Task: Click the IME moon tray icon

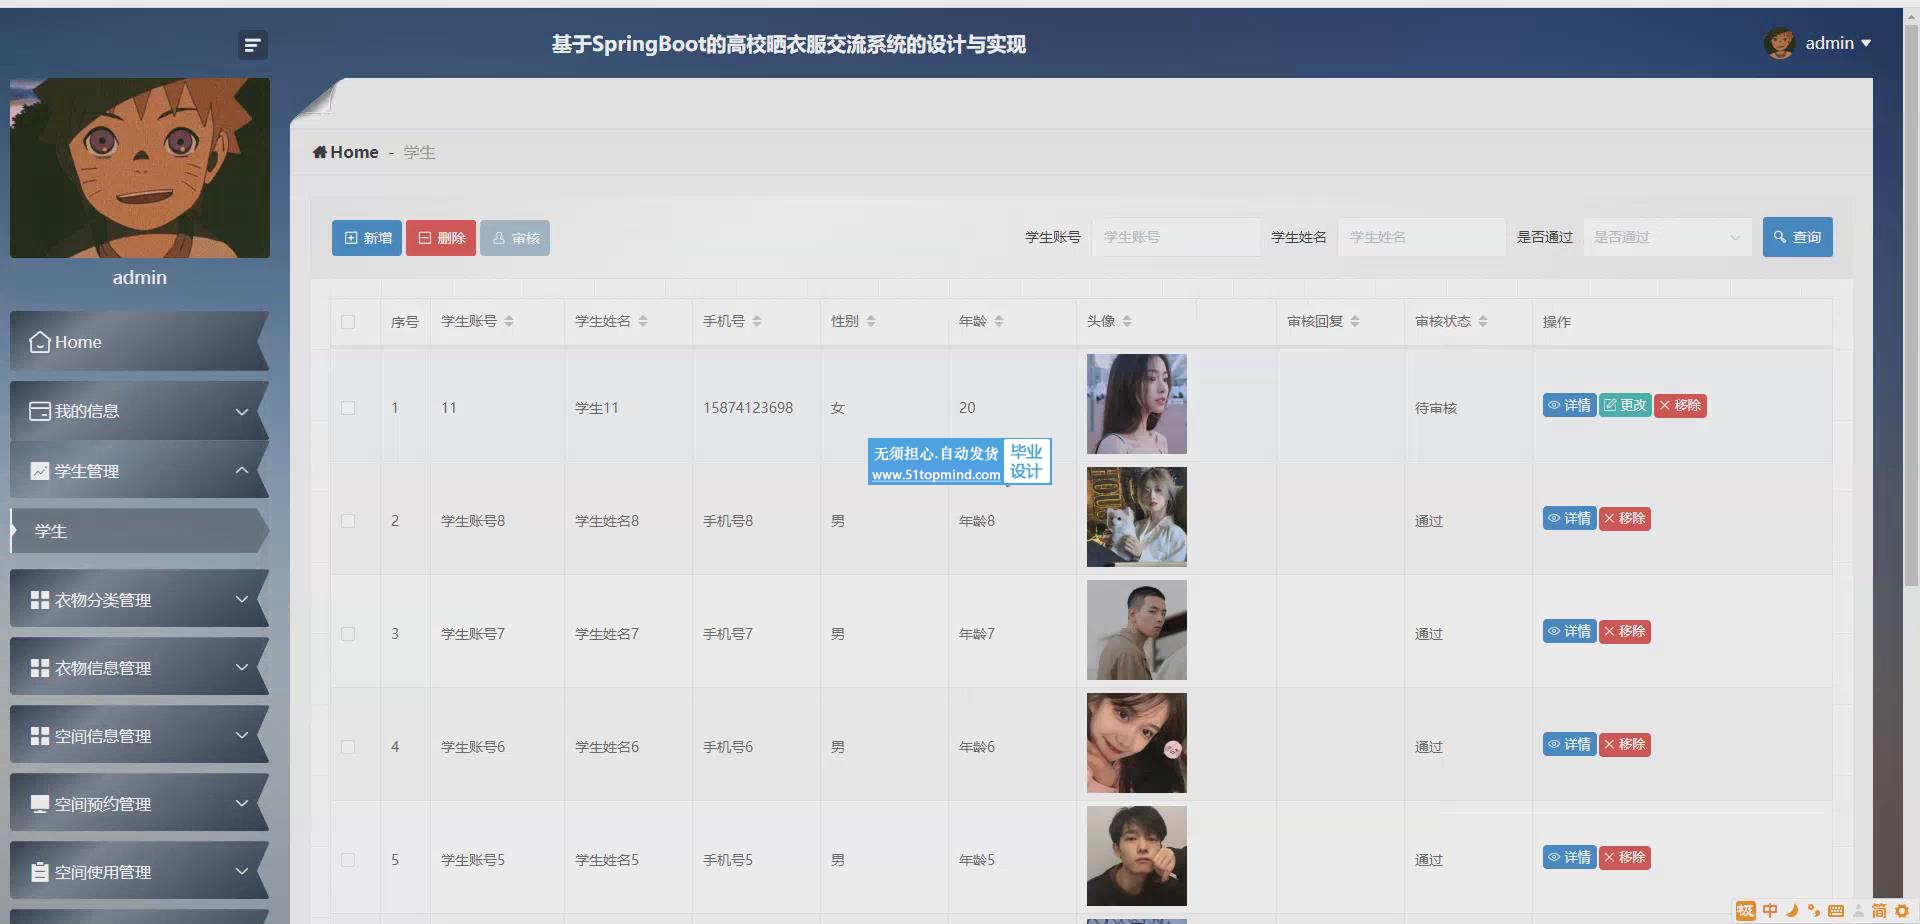Action: coord(1792,911)
